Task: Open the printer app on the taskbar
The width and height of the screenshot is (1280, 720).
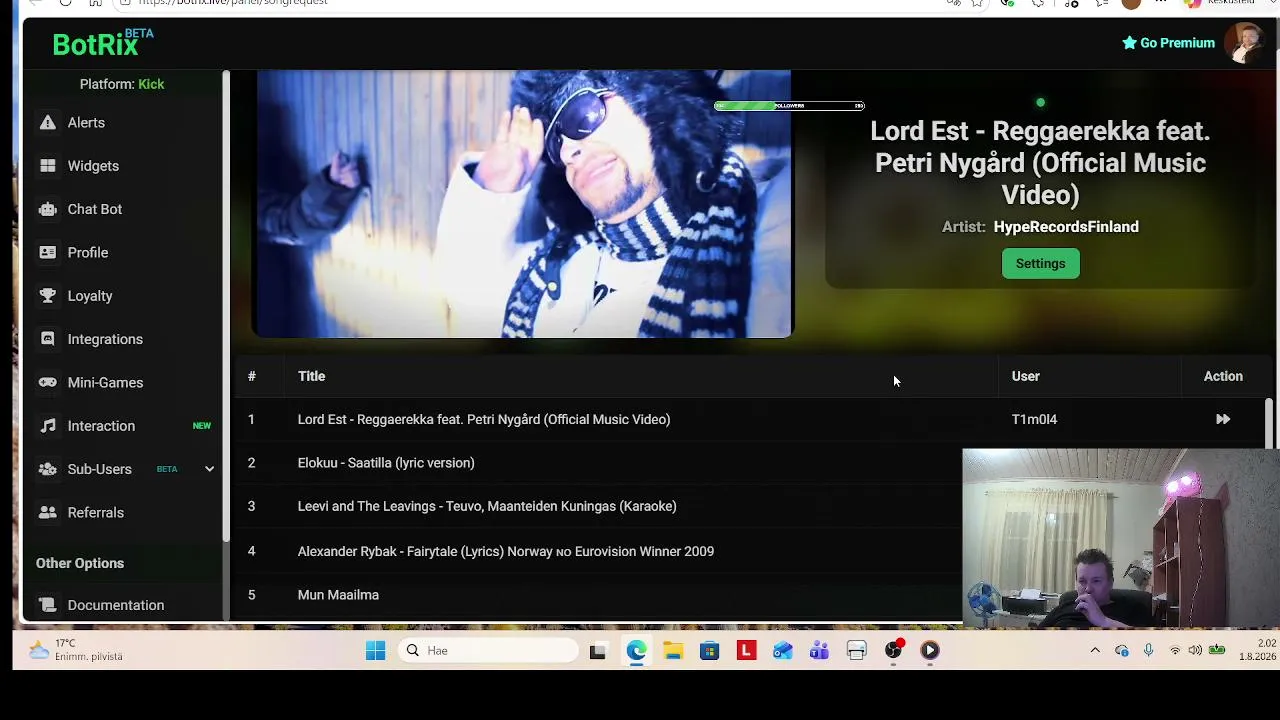Action: tap(856, 651)
